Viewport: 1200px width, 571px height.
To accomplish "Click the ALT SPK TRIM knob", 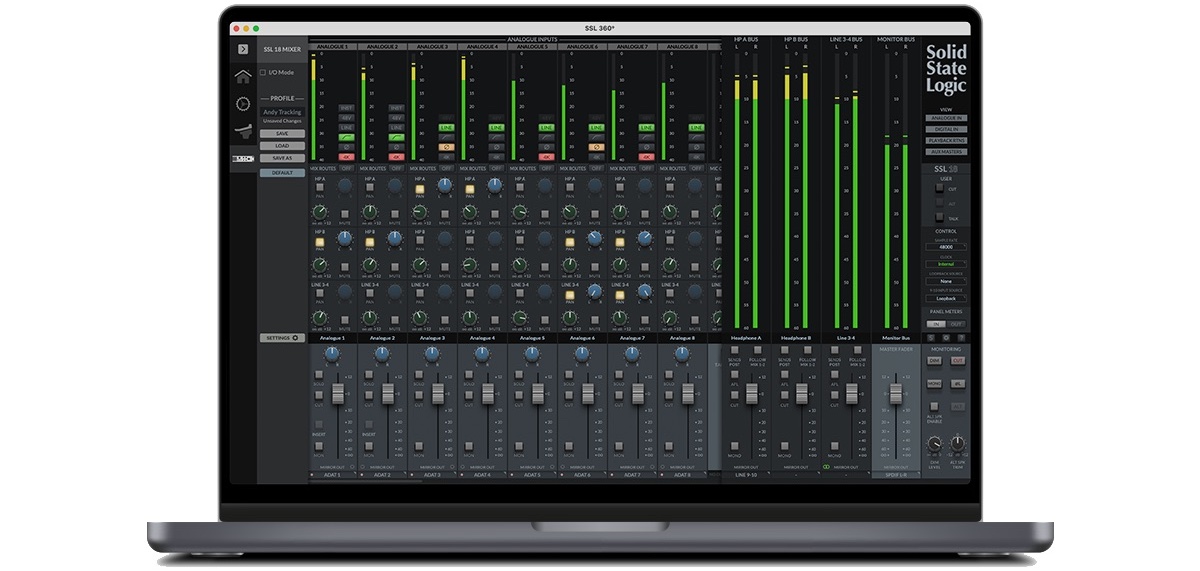I will tap(957, 443).
